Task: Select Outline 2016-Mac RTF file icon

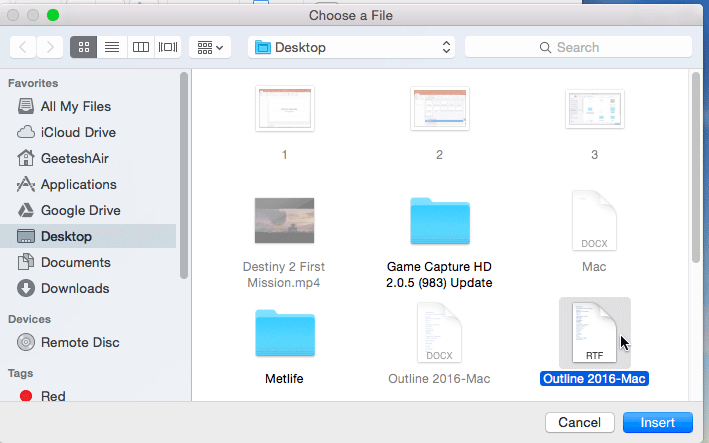Action: (x=594, y=333)
